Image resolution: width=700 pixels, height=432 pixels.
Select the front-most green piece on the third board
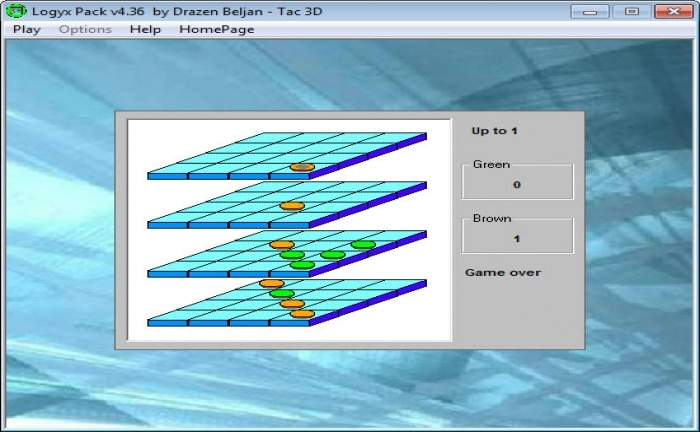point(302,265)
